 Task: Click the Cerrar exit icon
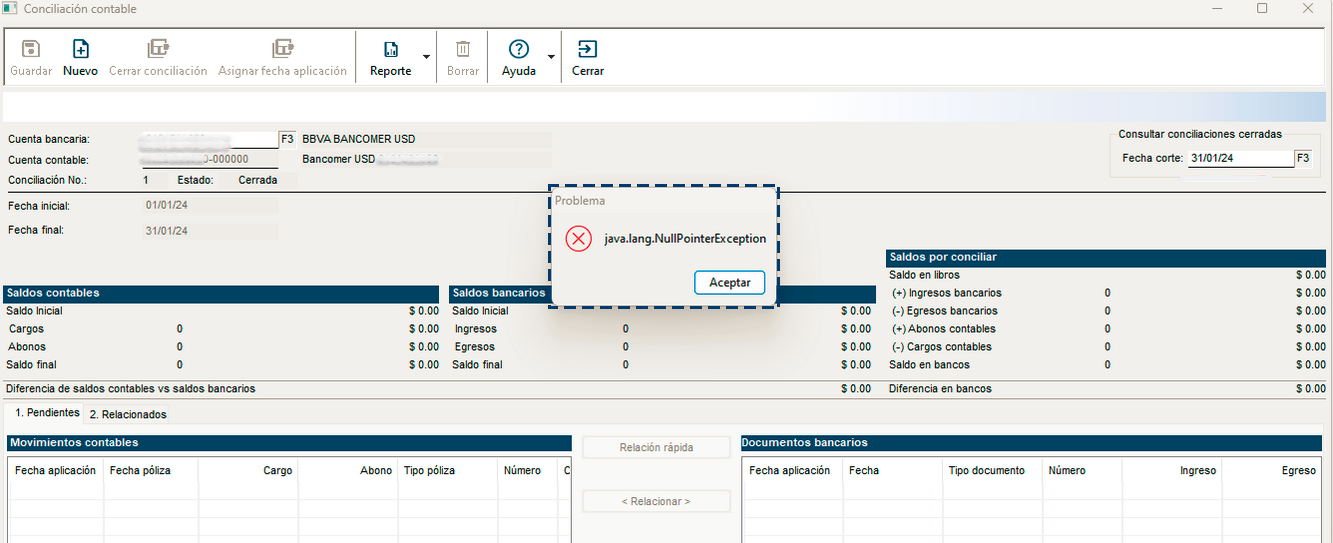588,49
